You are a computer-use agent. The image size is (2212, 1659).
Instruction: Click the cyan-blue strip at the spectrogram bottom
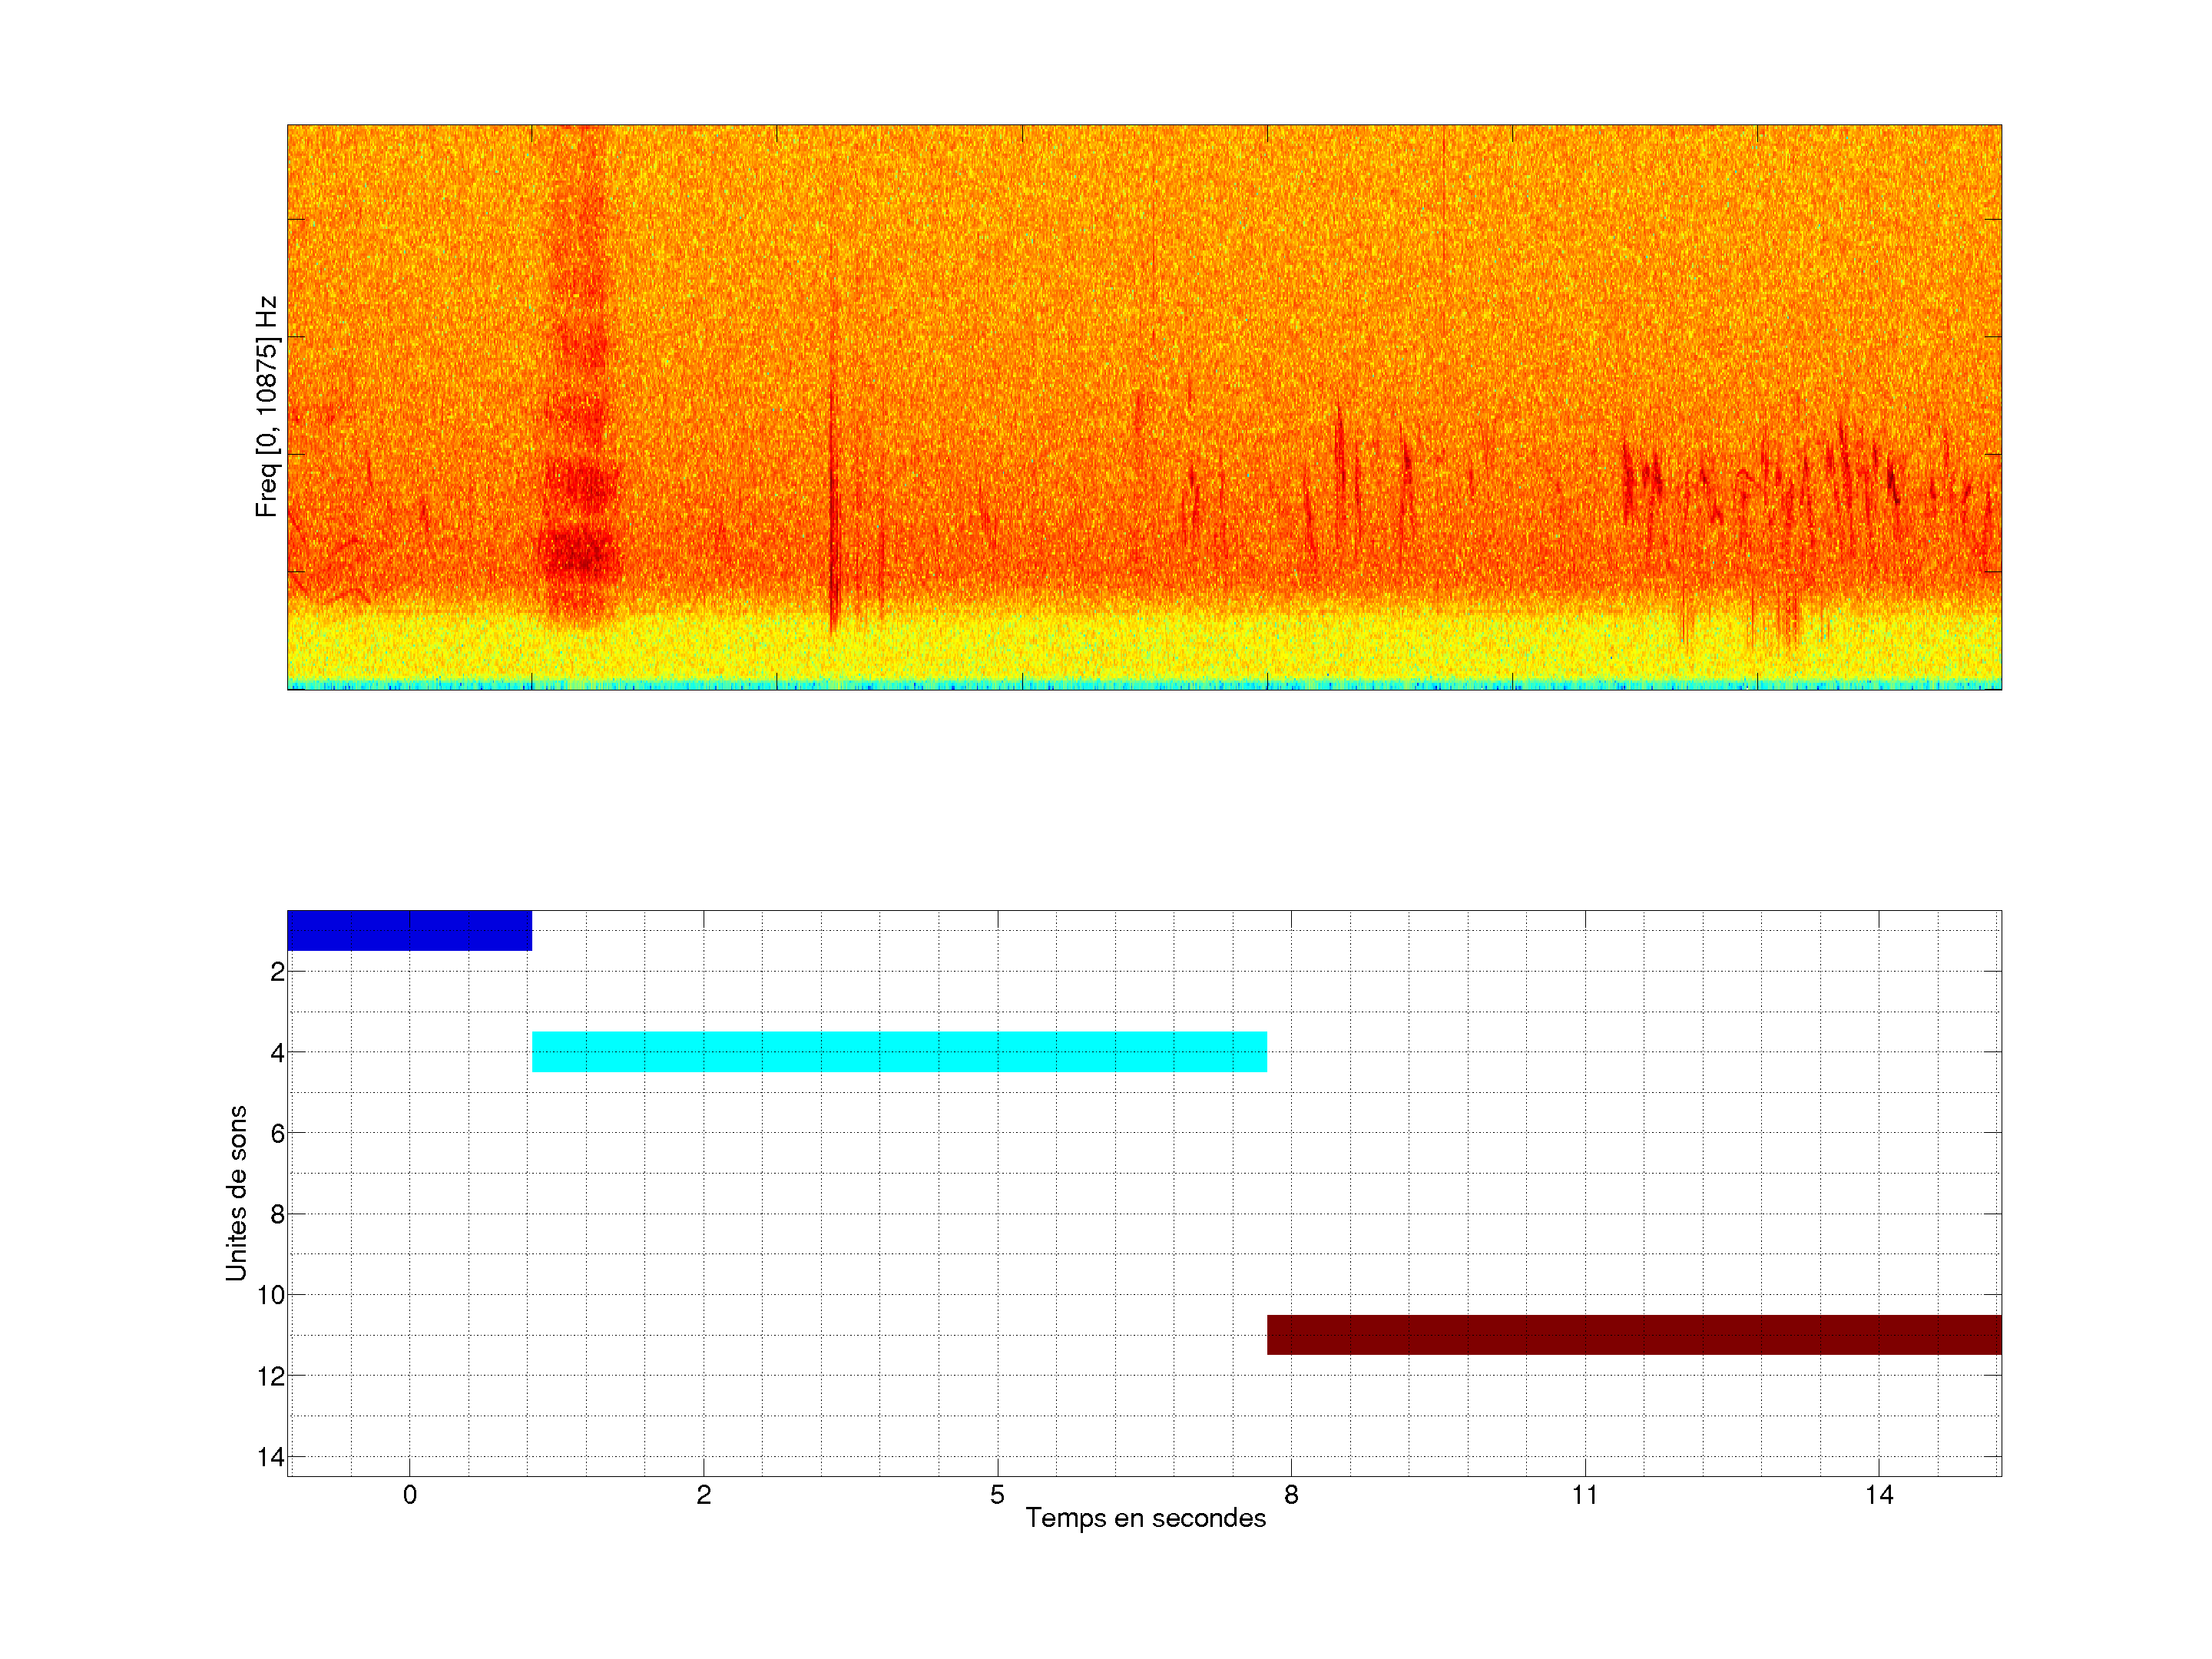pyautogui.click(x=1145, y=685)
